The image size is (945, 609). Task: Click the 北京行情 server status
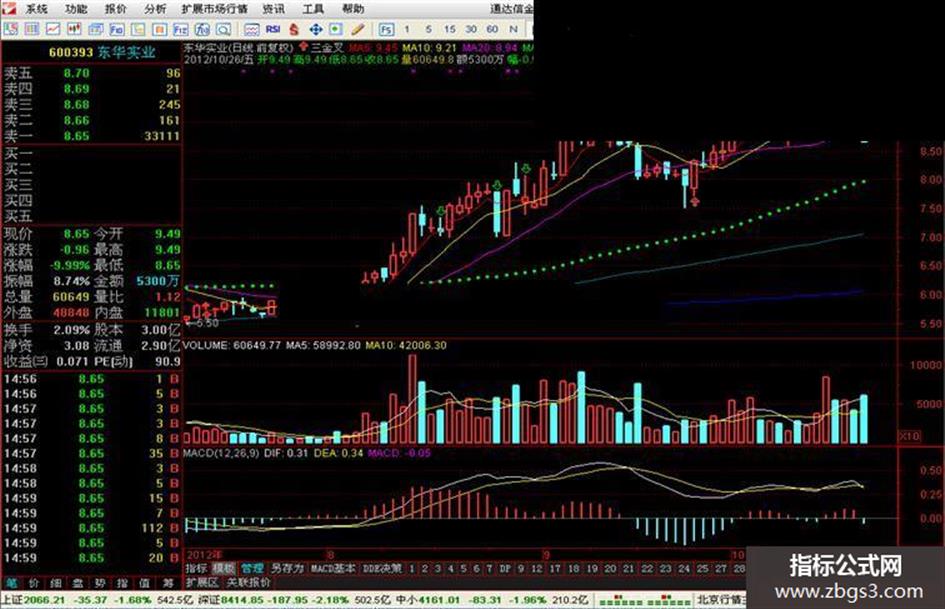tap(720, 600)
